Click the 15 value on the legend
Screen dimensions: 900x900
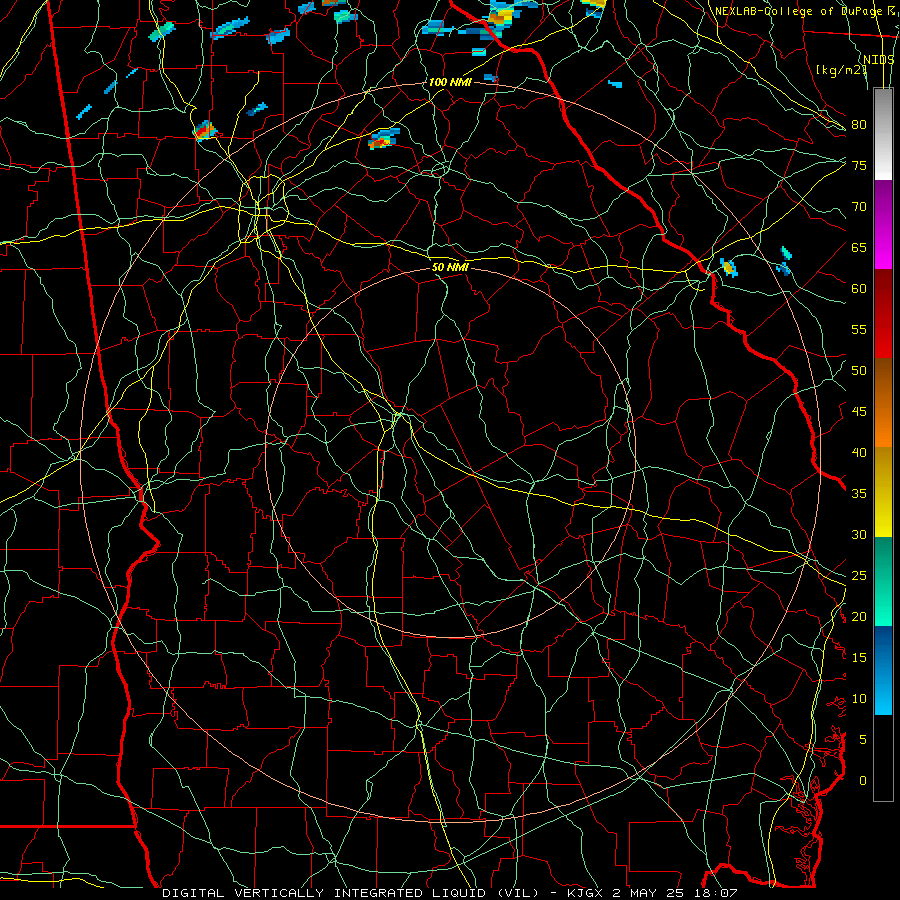point(859,658)
